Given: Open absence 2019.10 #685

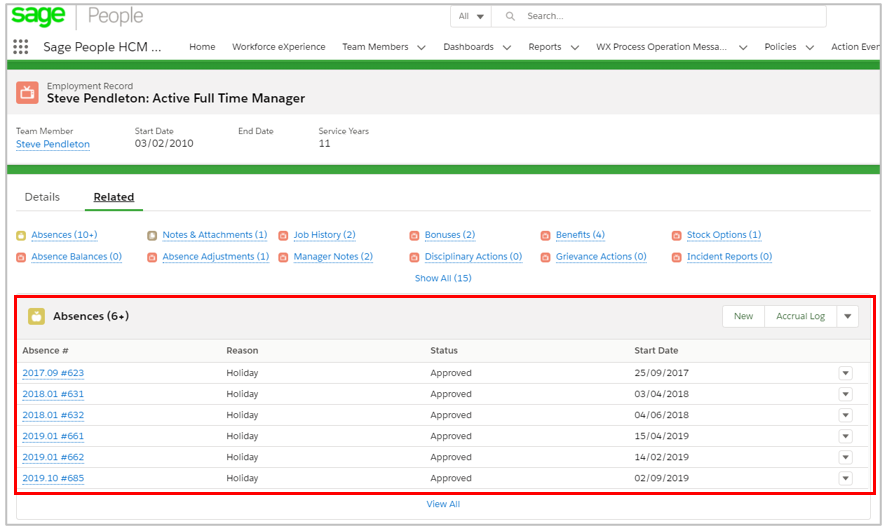Looking at the screenshot, I should pyautogui.click(x=53, y=478).
